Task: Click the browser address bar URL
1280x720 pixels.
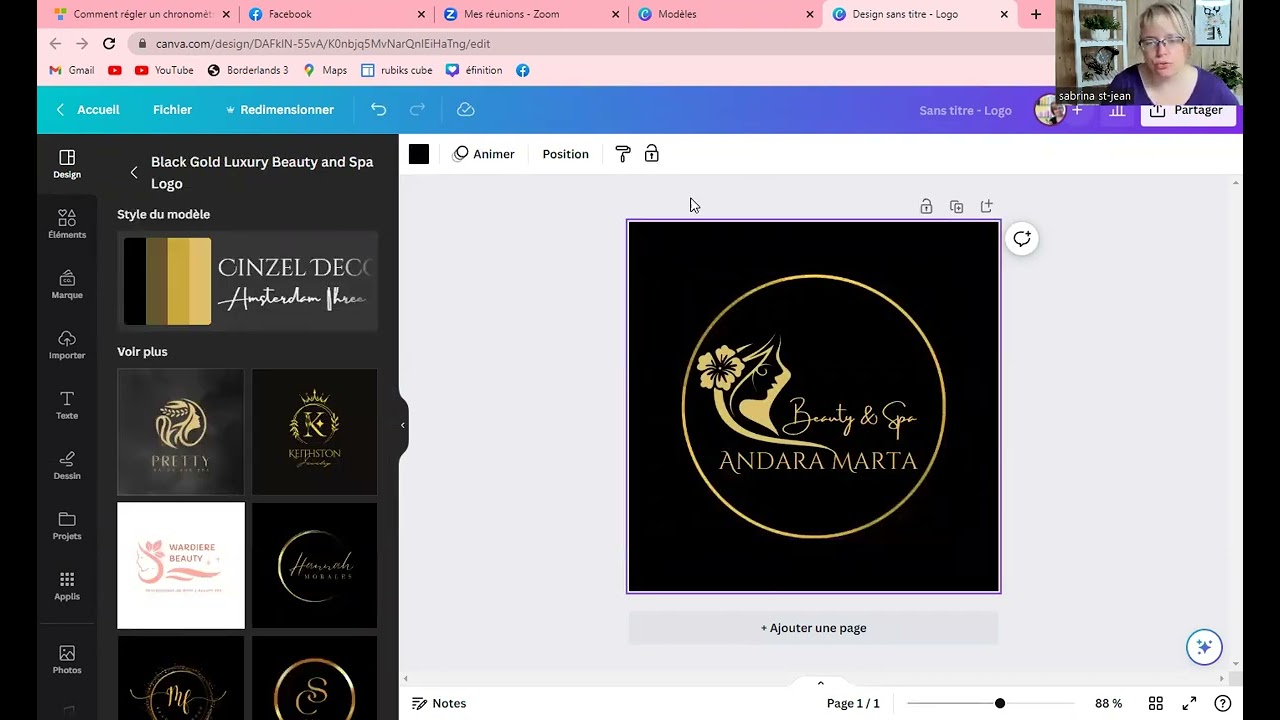Action: 323,44
